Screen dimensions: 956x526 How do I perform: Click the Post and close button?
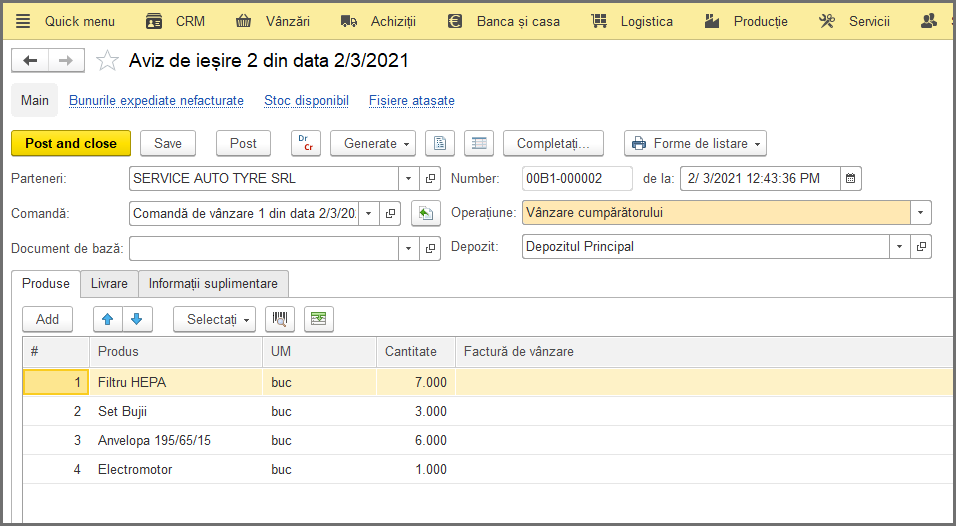click(x=71, y=143)
